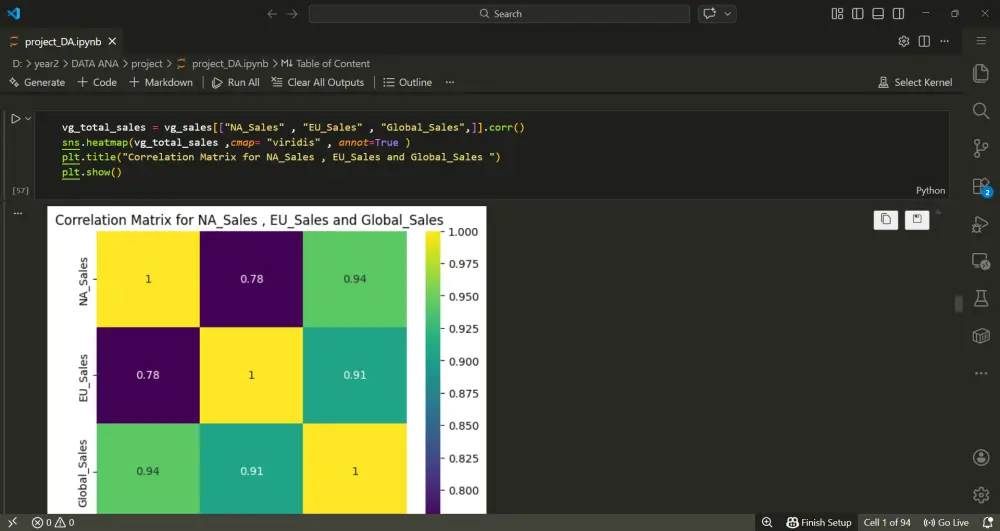The height and width of the screenshot is (531, 1000).
Task: Toggle the primary side bar layout
Action: [x=857, y=14]
